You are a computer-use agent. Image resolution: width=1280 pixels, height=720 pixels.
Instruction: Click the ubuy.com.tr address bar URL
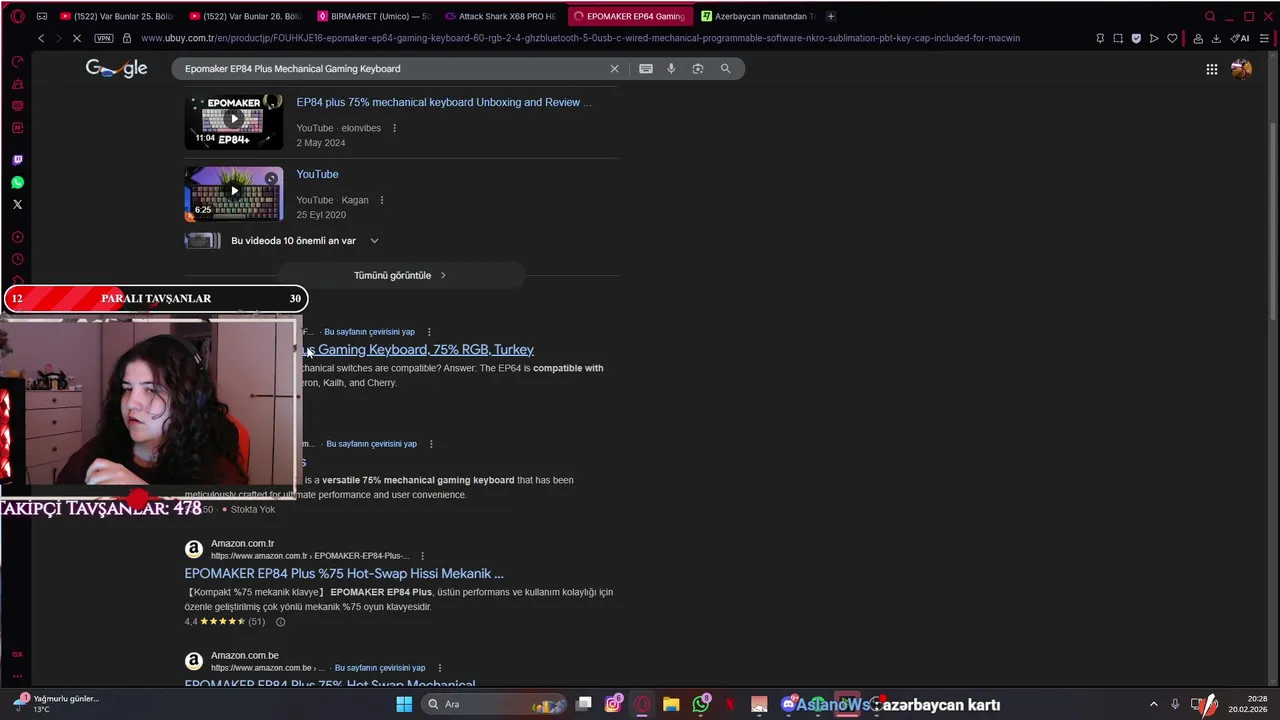(580, 38)
